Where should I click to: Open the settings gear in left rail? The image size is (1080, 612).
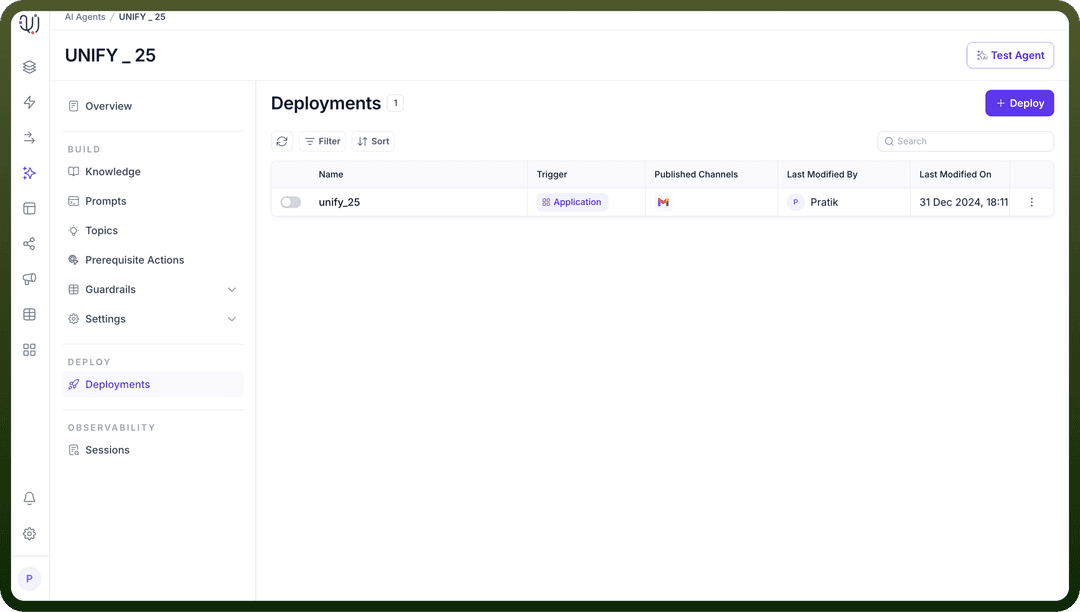(x=29, y=534)
